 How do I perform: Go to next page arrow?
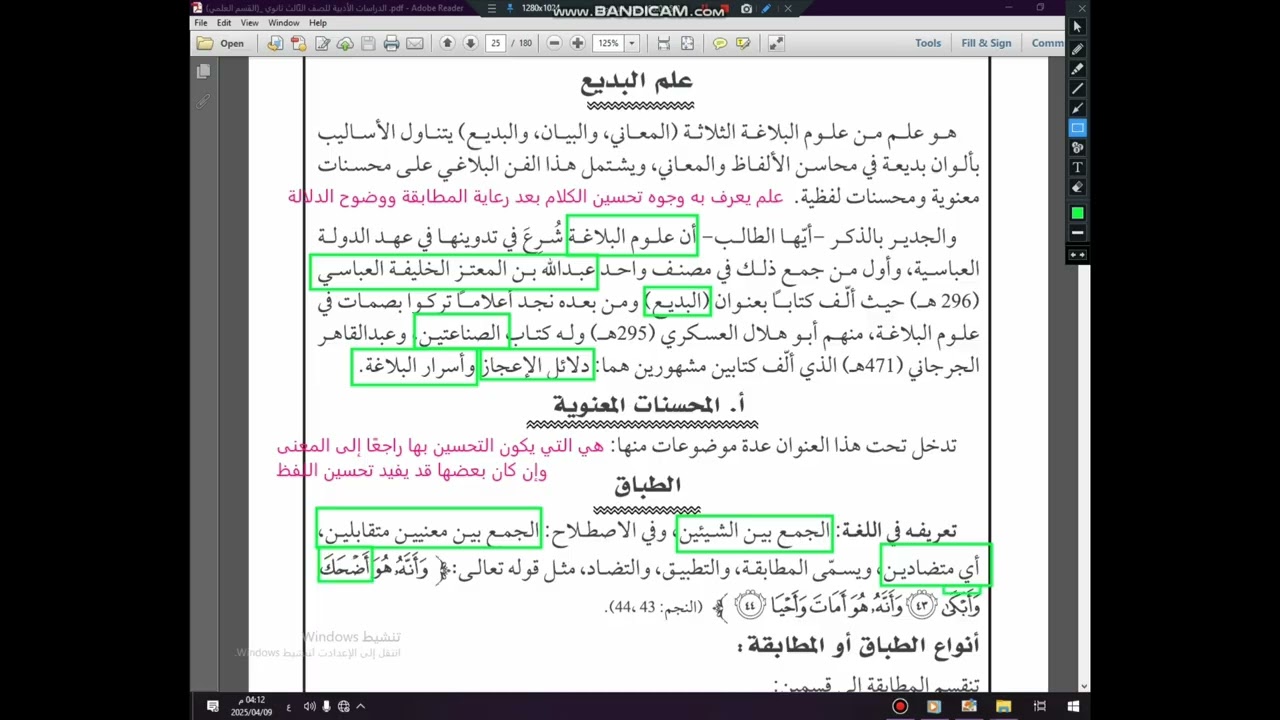click(470, 43)
